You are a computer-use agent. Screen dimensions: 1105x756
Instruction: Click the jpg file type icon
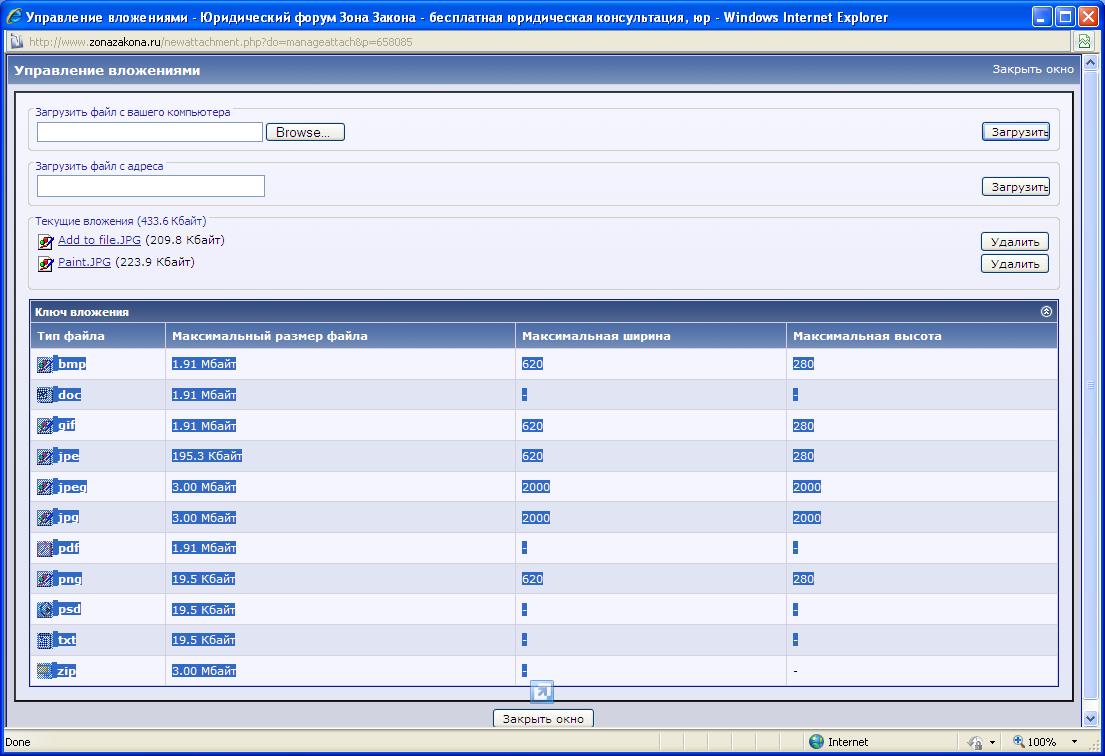pos(45,518)
